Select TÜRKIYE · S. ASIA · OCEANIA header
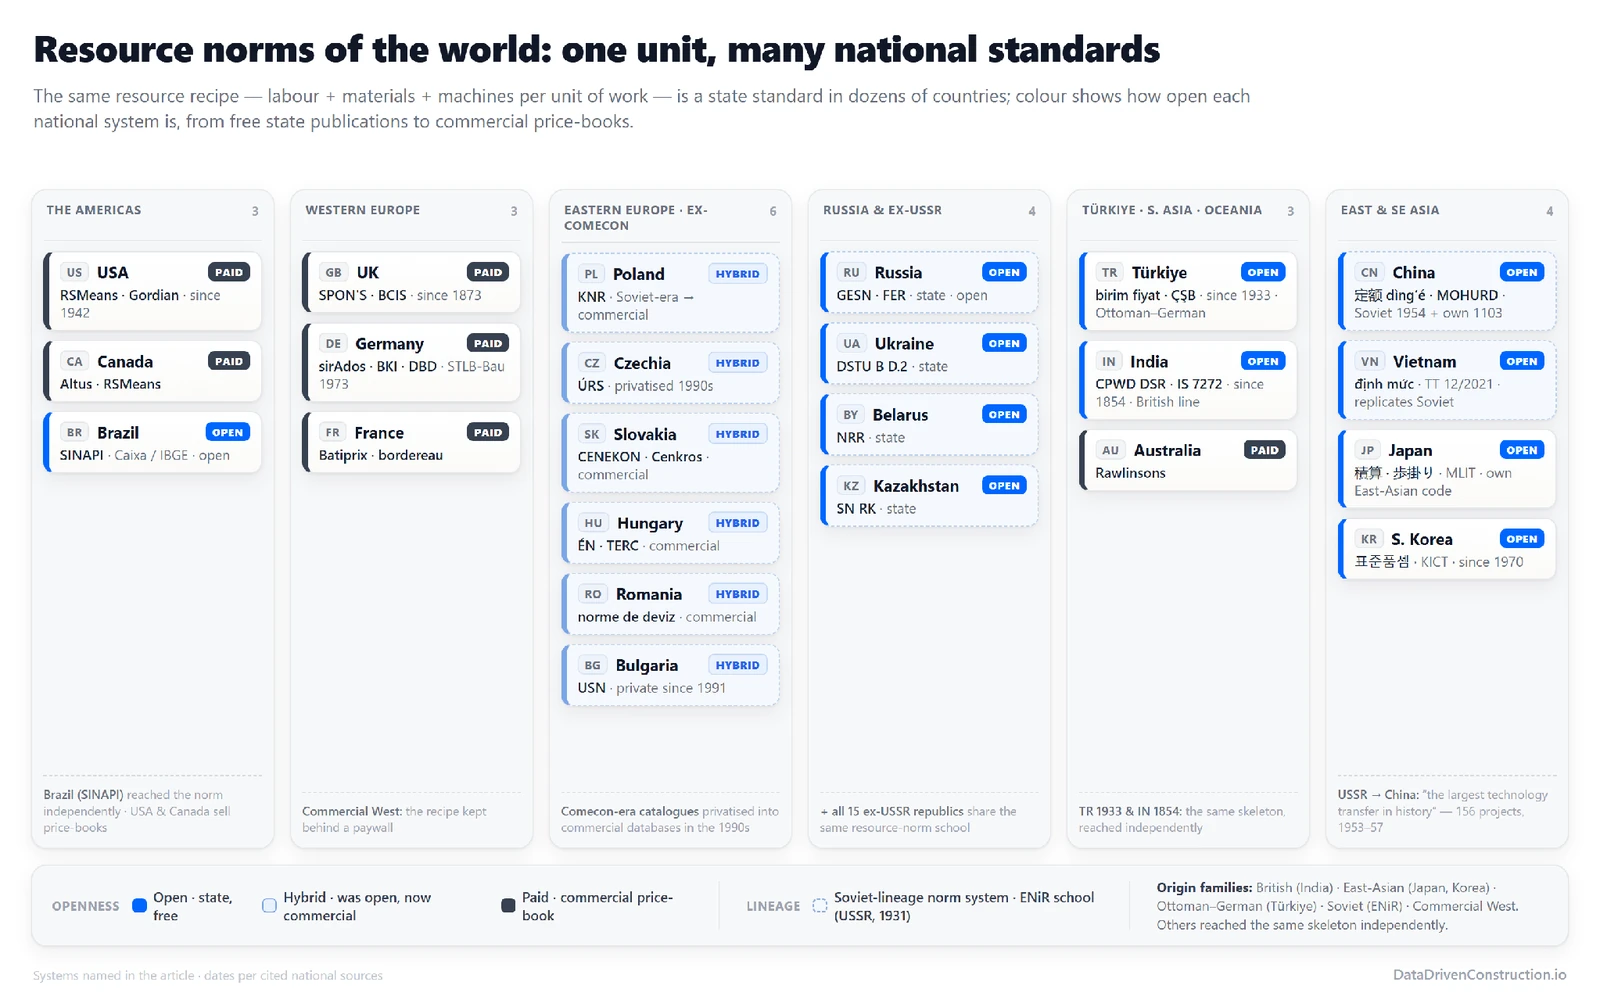Viewport: 1600px width, 1000px height. pos(1172,210)
